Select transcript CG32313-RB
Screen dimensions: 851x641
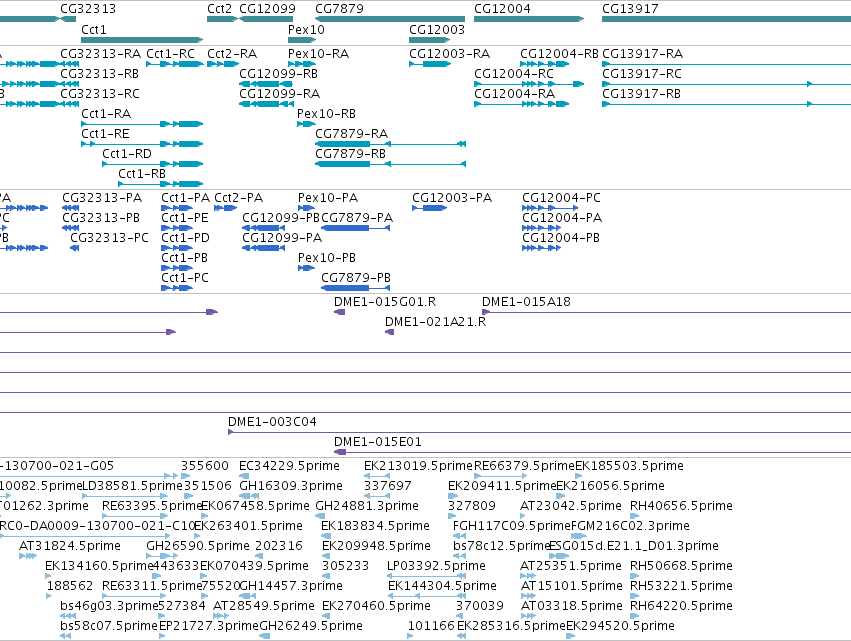click(x=99, y=74)
